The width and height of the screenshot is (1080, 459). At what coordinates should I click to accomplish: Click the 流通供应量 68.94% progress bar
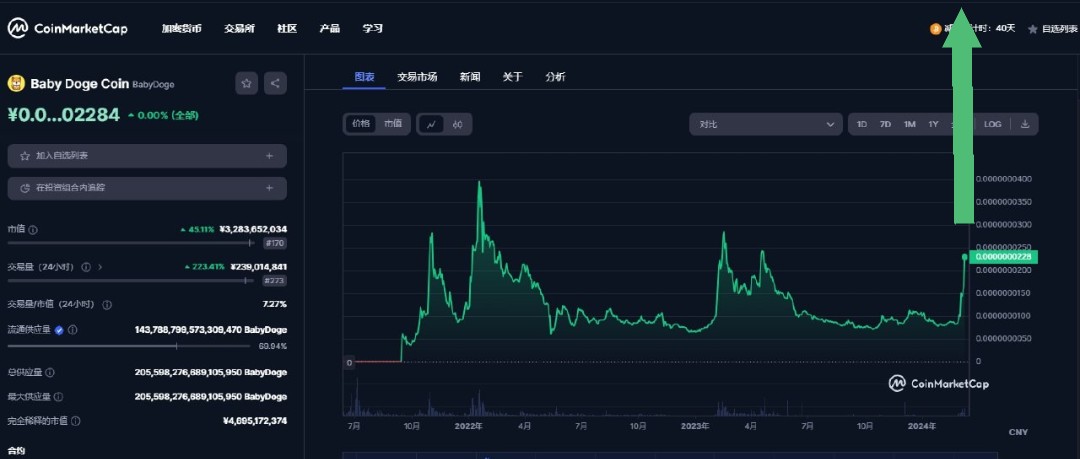[130, 346]
